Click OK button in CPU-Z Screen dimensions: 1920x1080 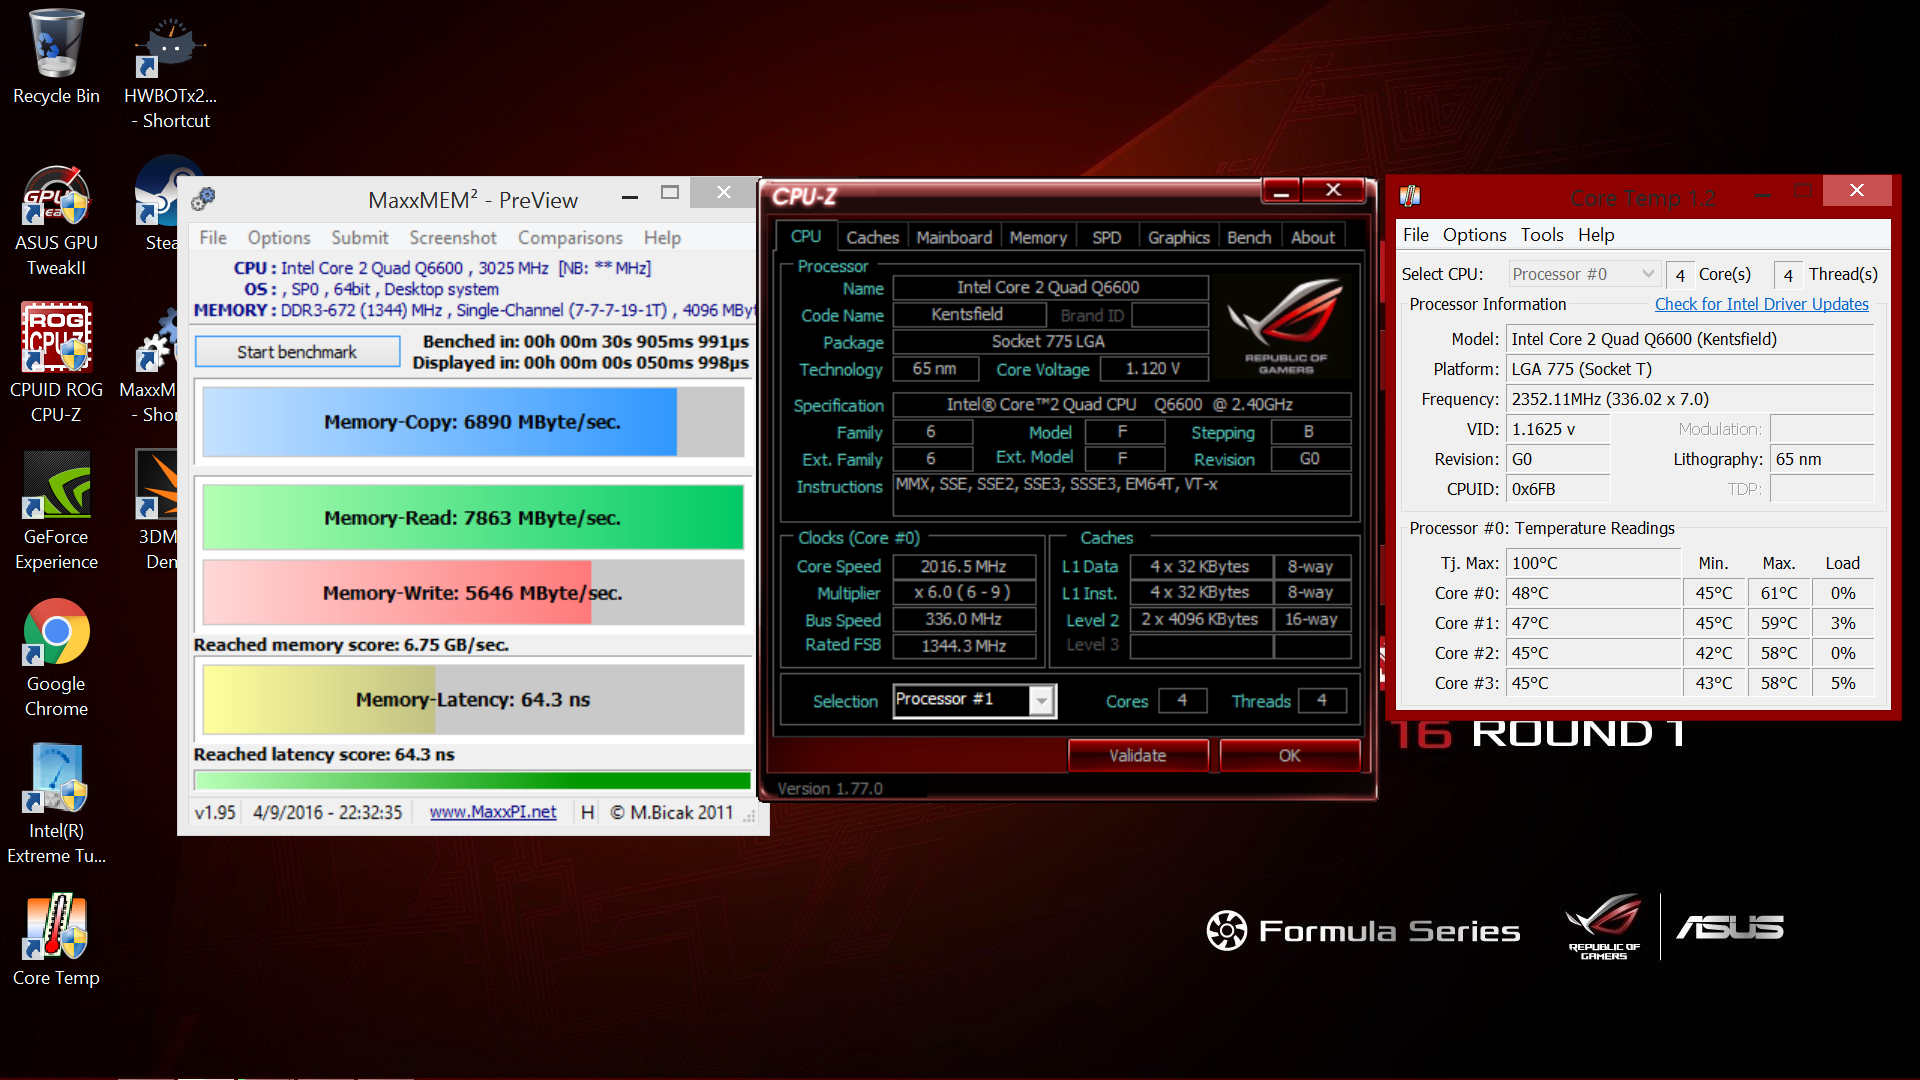click(x=1290, y=755)
